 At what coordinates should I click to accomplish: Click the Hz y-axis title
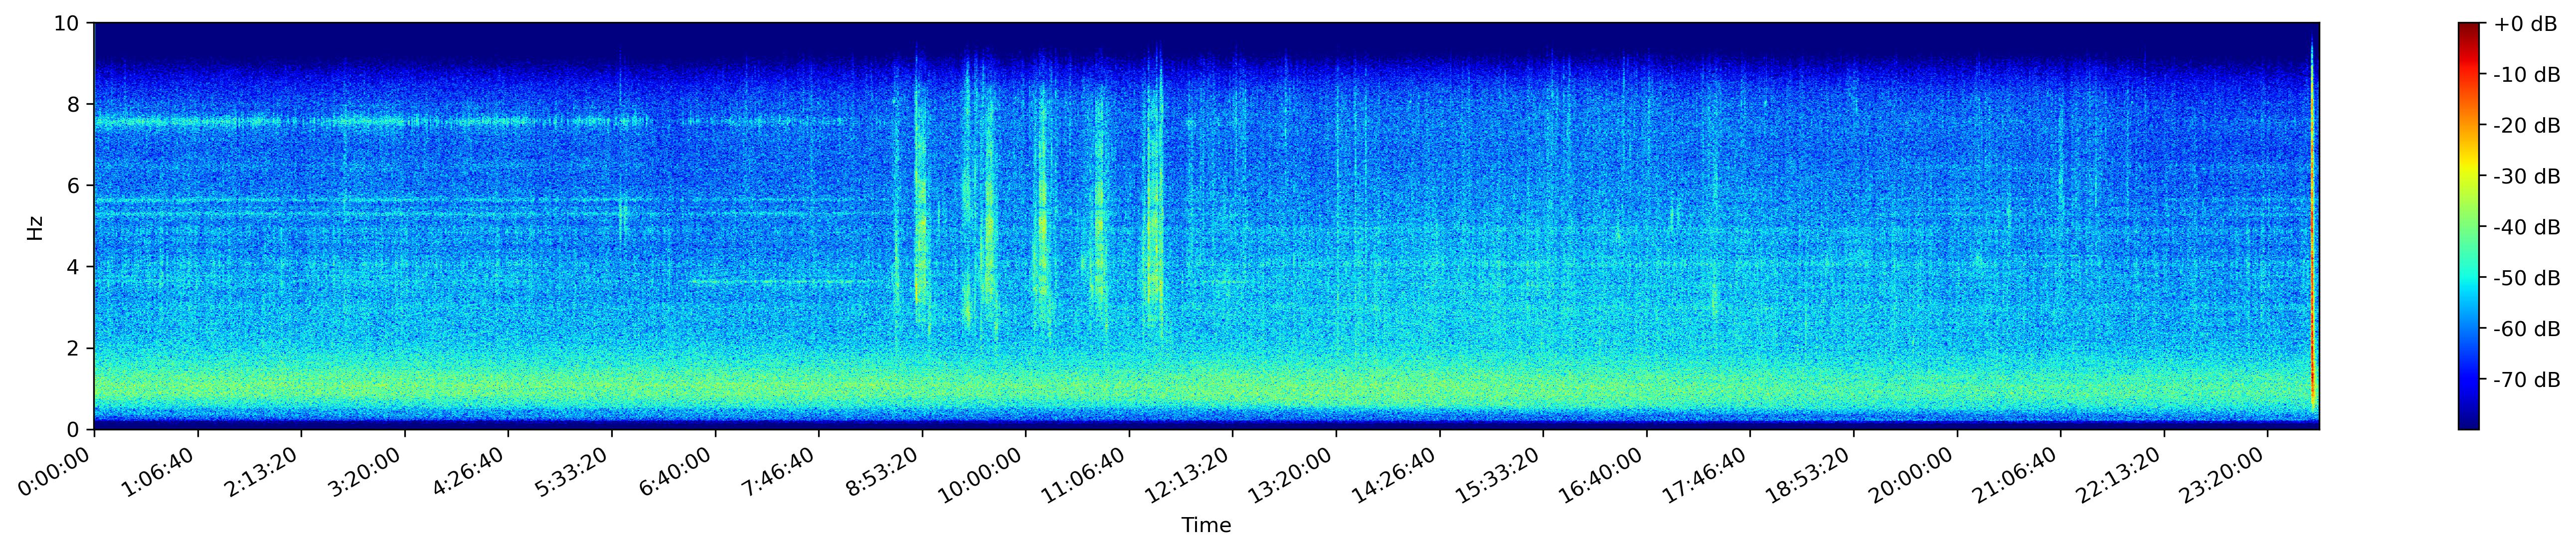pyautogui.click(x=36, y=227)
